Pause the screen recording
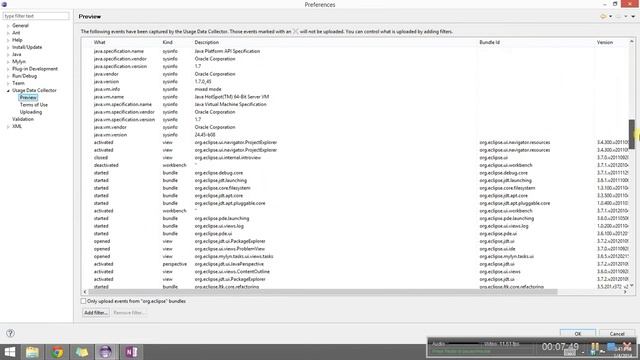 click(x=594, y=348)
